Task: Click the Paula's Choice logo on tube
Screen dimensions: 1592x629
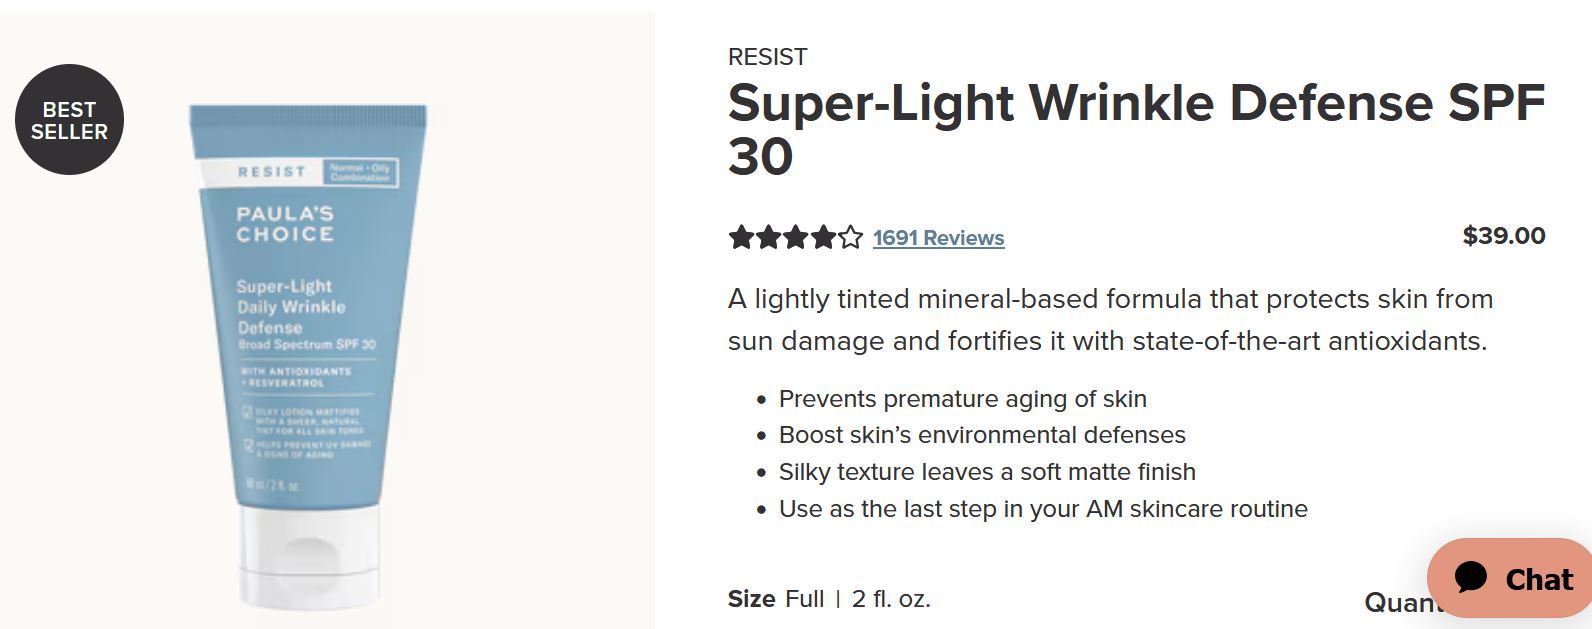Action: [285, 224]
